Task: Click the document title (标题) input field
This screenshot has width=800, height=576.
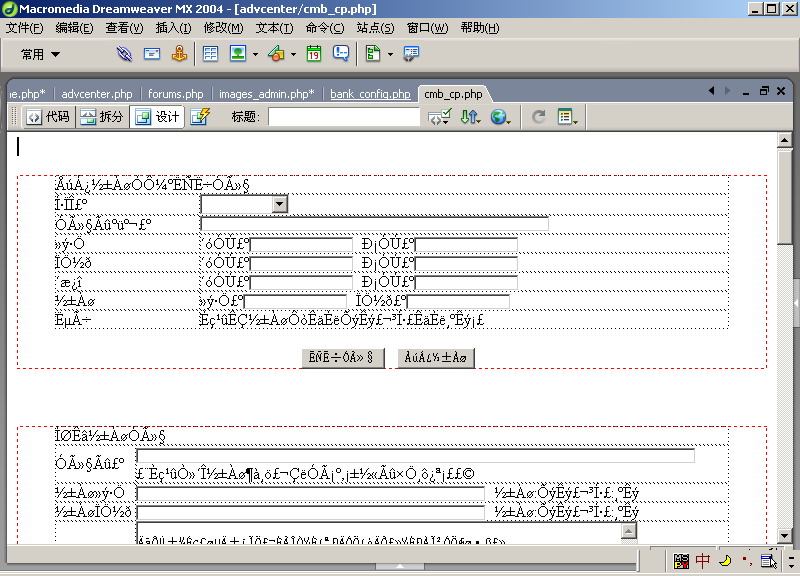Action: [343, 117]
